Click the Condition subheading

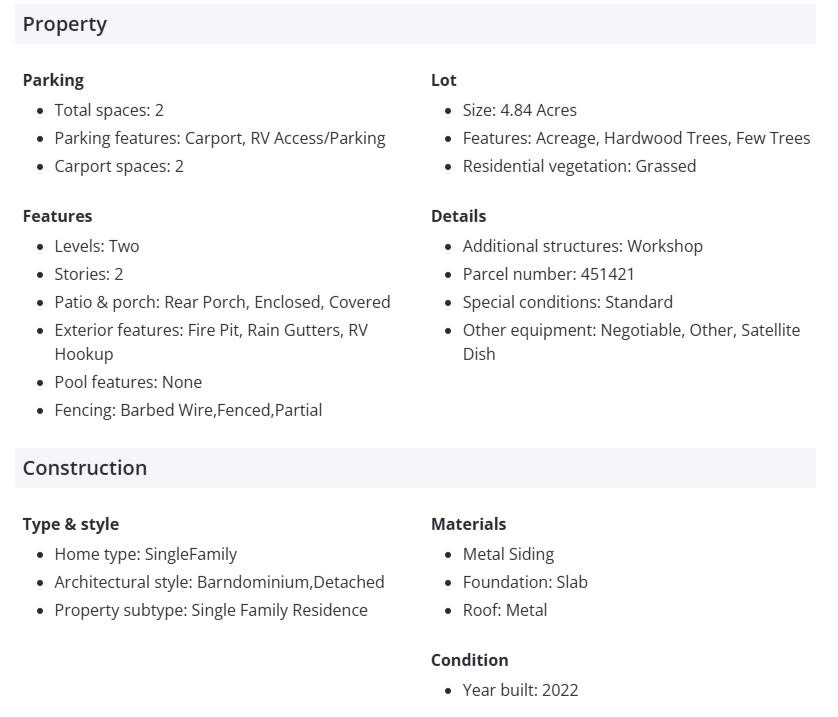click(469, 660)
